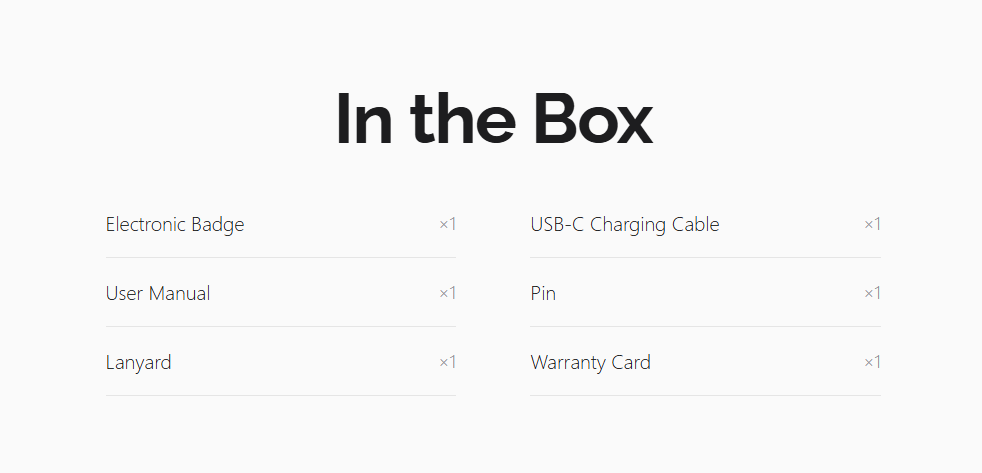
Task: Click the USB-C Charging Cable label
Action: pos(625,224)
